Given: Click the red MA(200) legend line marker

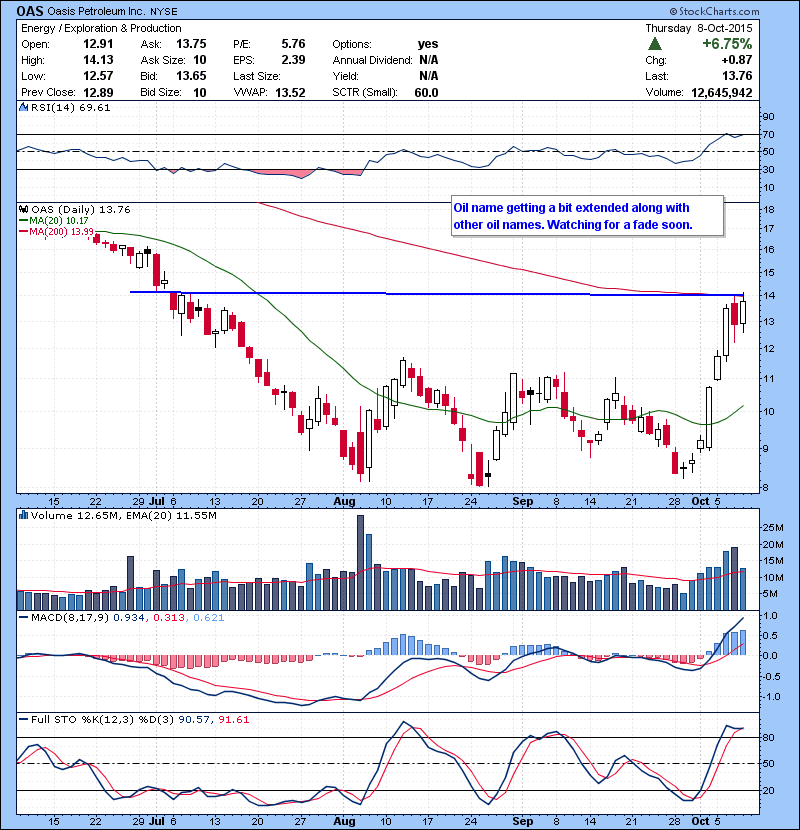Looking at the screenshot, I should [23, 231].
